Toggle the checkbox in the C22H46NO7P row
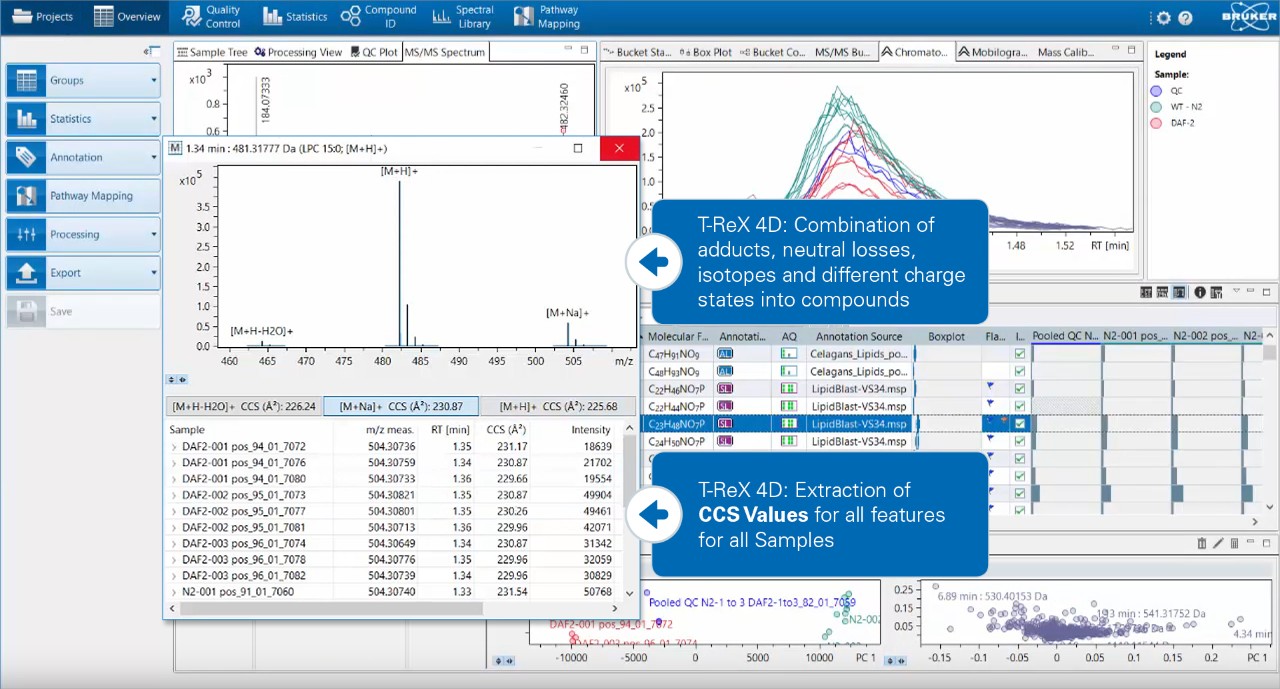The width and height of the screenshot is (1280, 689). [1019, 389]
